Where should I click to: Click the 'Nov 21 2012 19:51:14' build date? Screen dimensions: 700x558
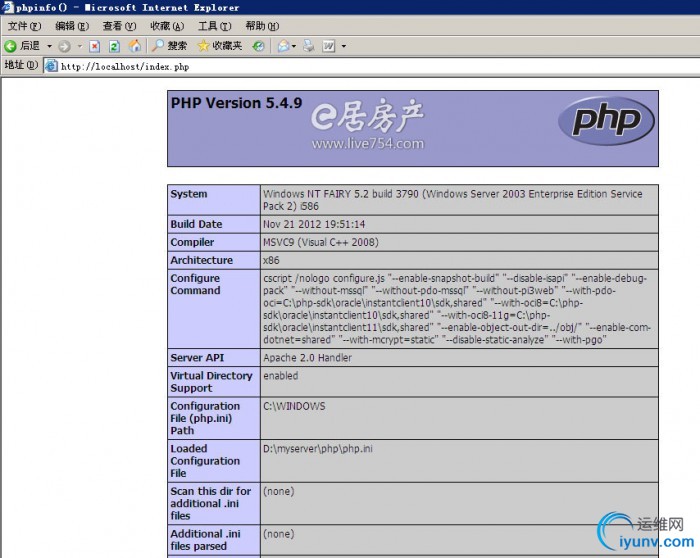coord(314,224)
